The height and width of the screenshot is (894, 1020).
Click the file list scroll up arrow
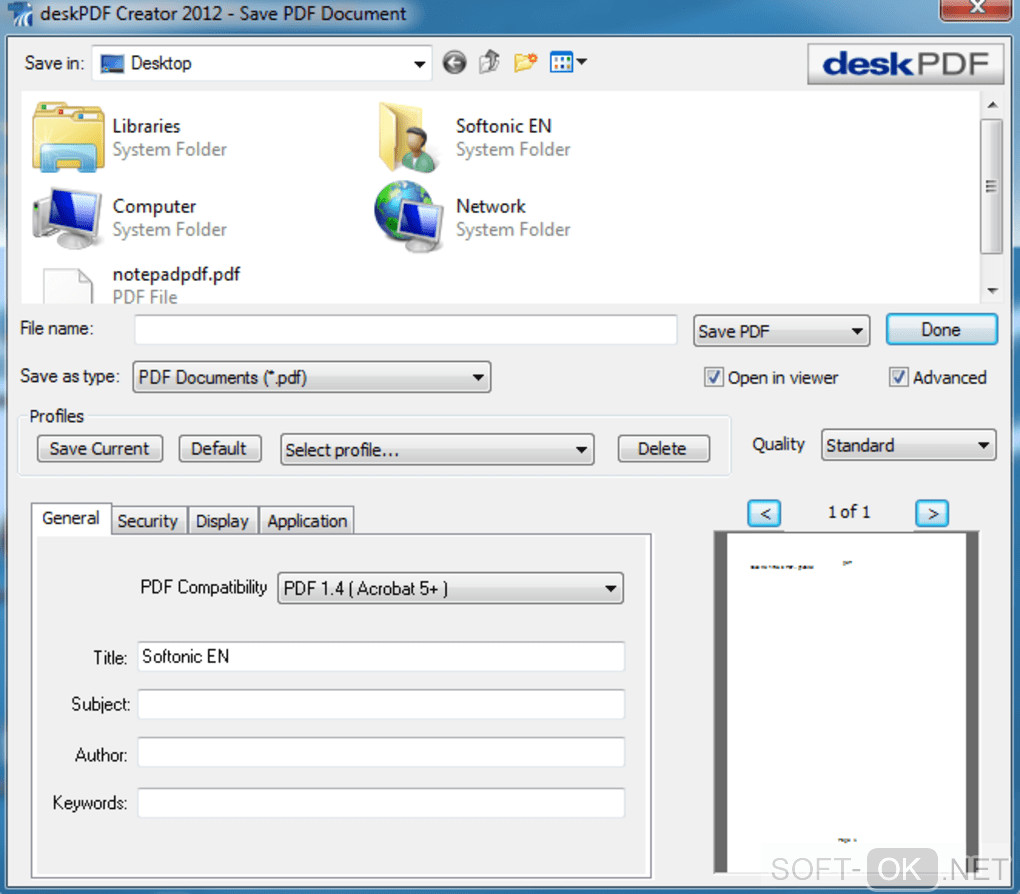pyautogui.click(x=992, y=105)
